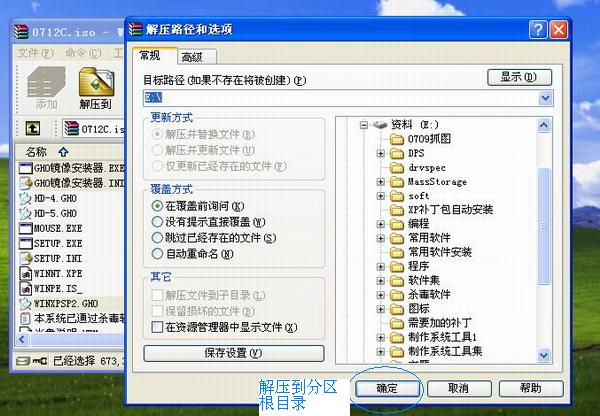Click the help question mark in dialog title bar
This screenshot has height=416, width=600.
click(538, 30)
